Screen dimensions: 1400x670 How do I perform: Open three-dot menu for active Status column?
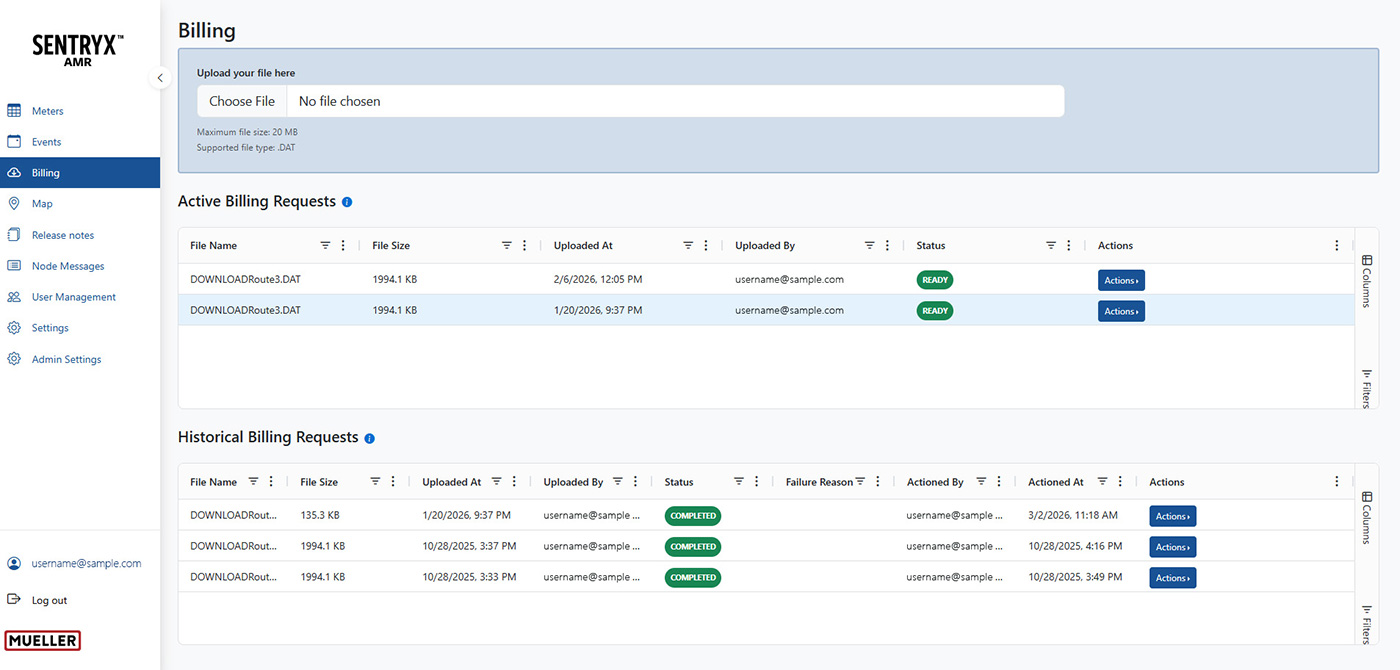coord(1069,246)
